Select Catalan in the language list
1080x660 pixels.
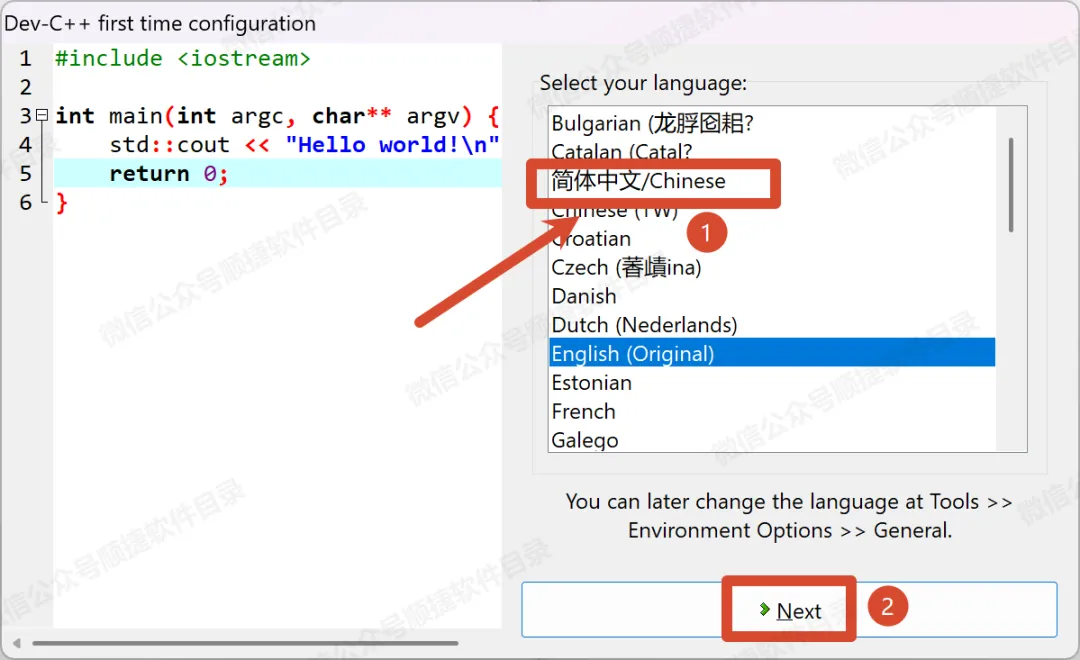click(772, 152)
